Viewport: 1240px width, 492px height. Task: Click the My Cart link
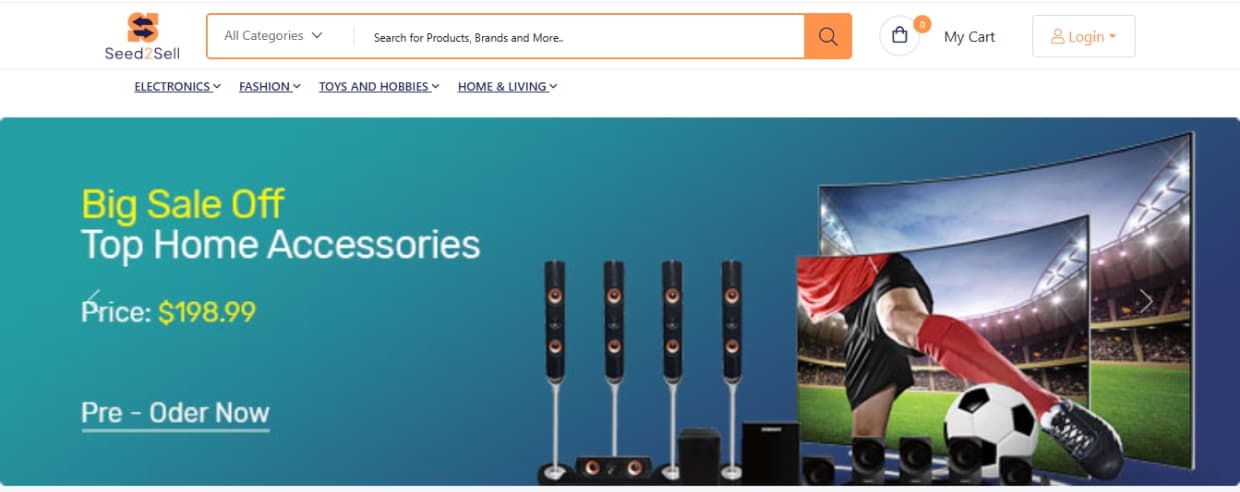coord(969,37)
